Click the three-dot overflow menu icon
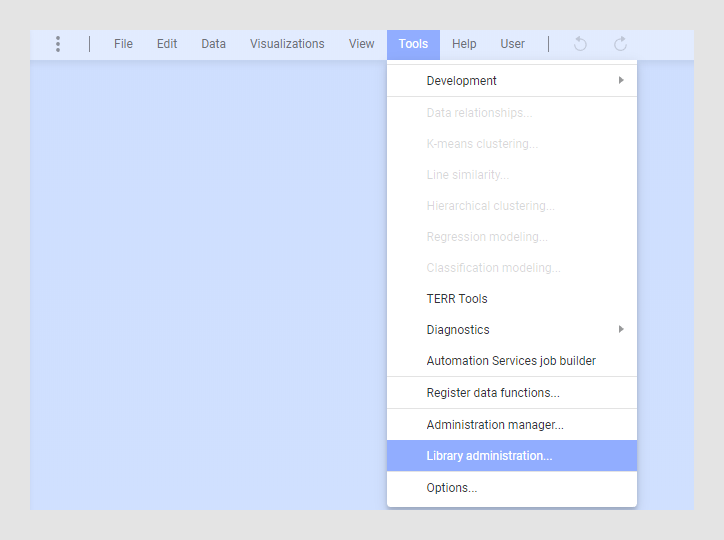The width and height of the screenshot is (724, 540). (58, 44)
